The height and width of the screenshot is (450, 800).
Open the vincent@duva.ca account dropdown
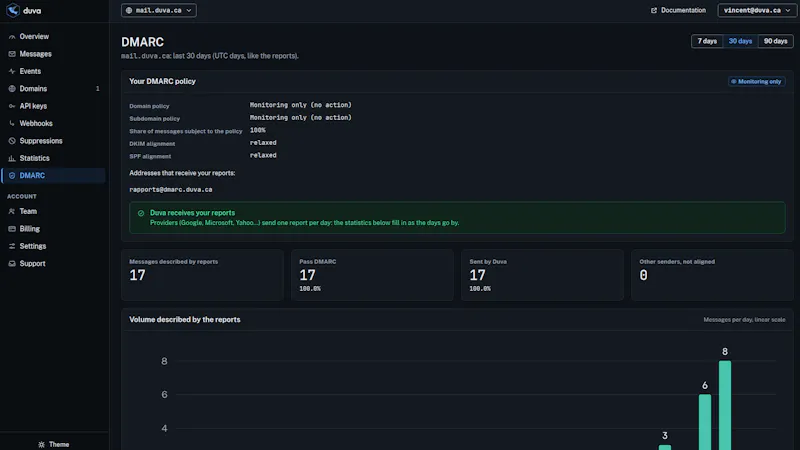click(756, 10)
